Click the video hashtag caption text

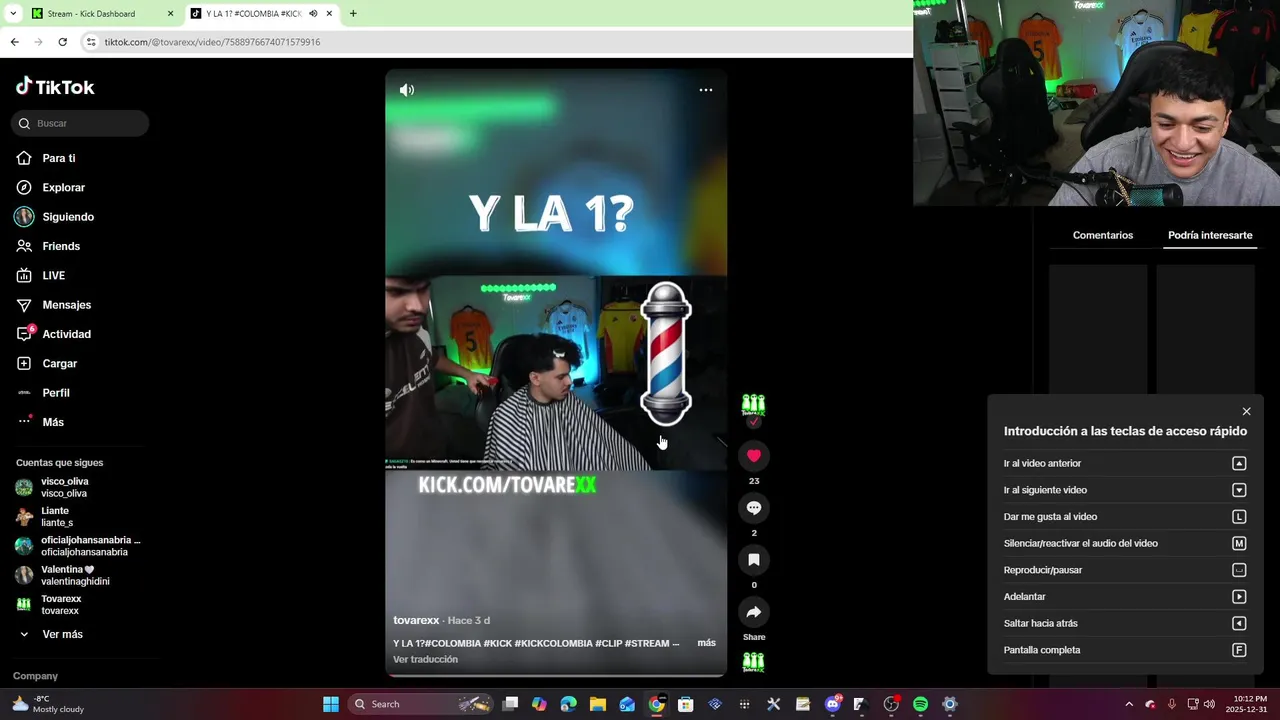[536, 643]
